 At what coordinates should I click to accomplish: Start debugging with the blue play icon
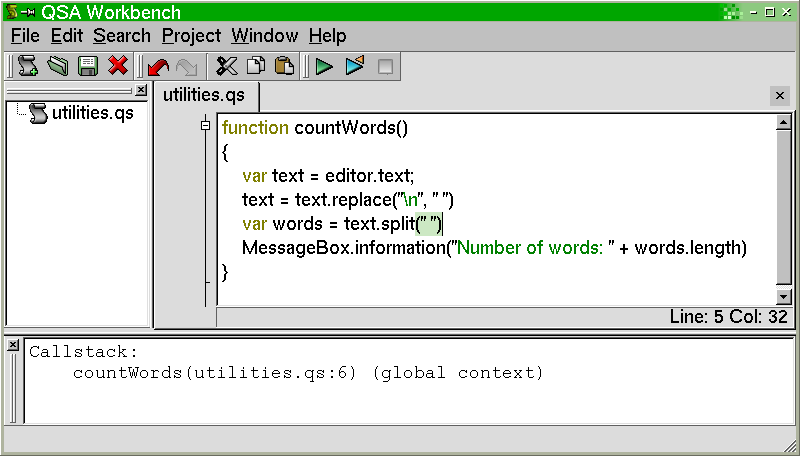pyautogui.click(x=355, y=65)
